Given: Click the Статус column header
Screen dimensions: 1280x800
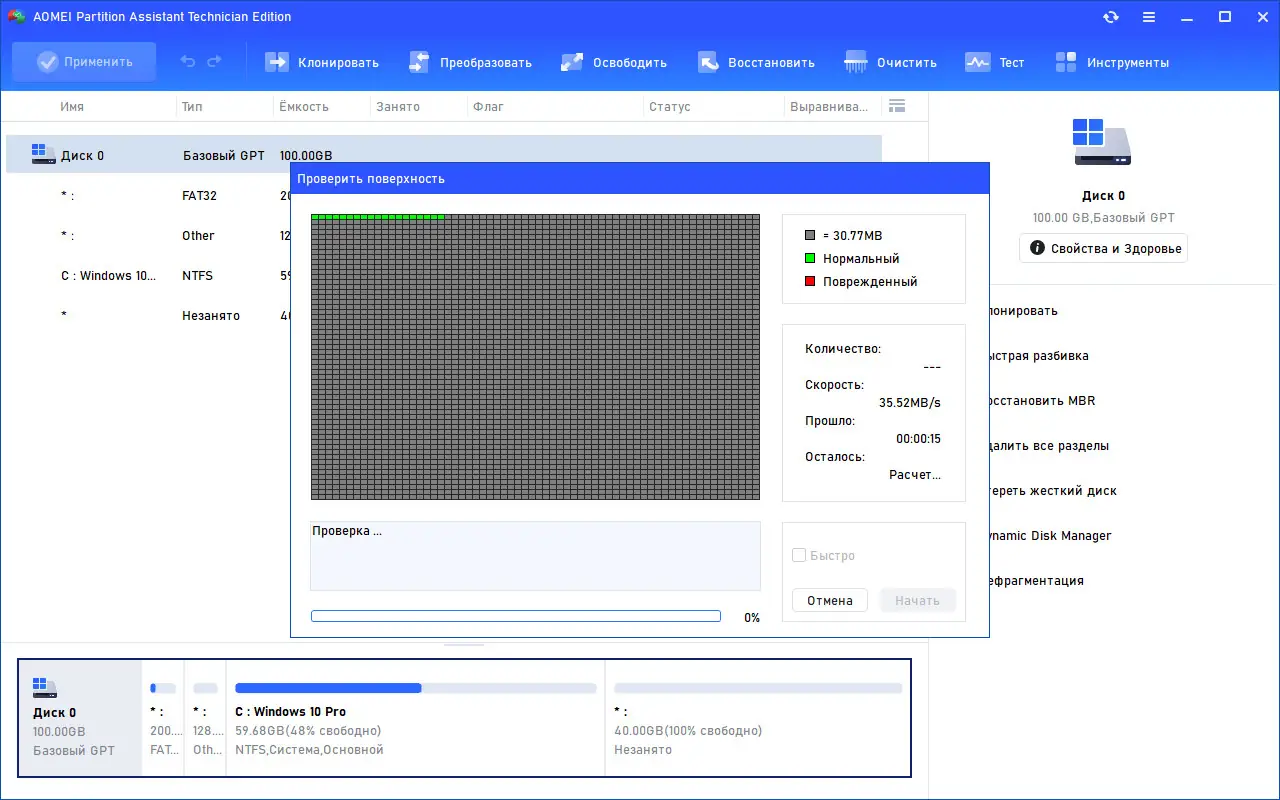Looking at the screenshot, I should pos(670,106).
